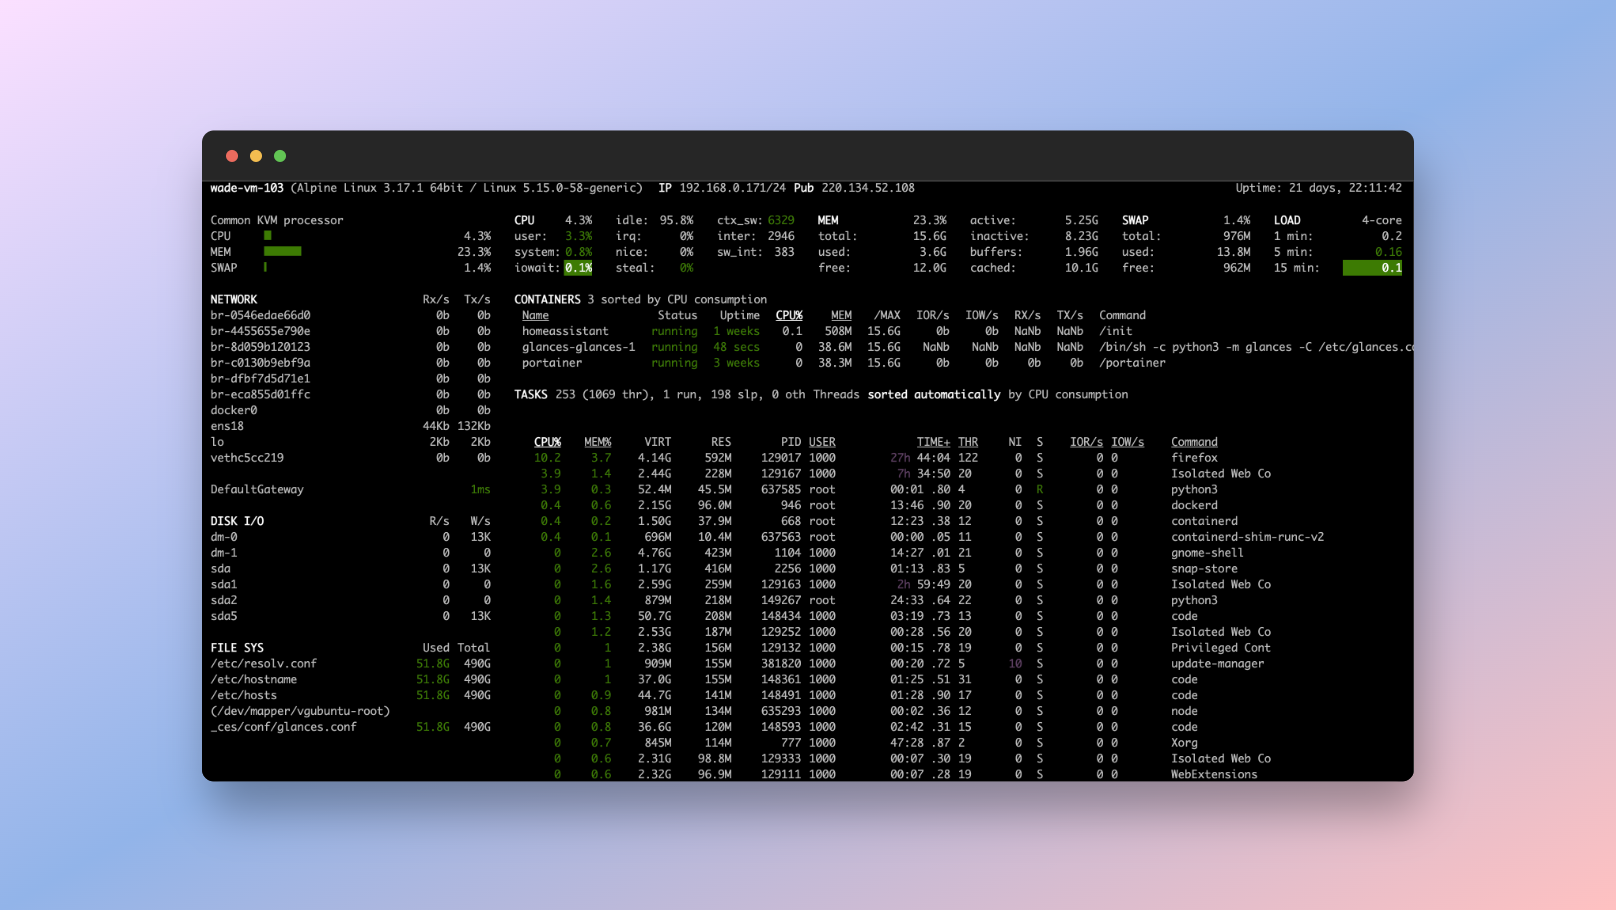Viewport: 1616px width, 910px height.
Task: Click the green maximize window button
Action: 280,156
